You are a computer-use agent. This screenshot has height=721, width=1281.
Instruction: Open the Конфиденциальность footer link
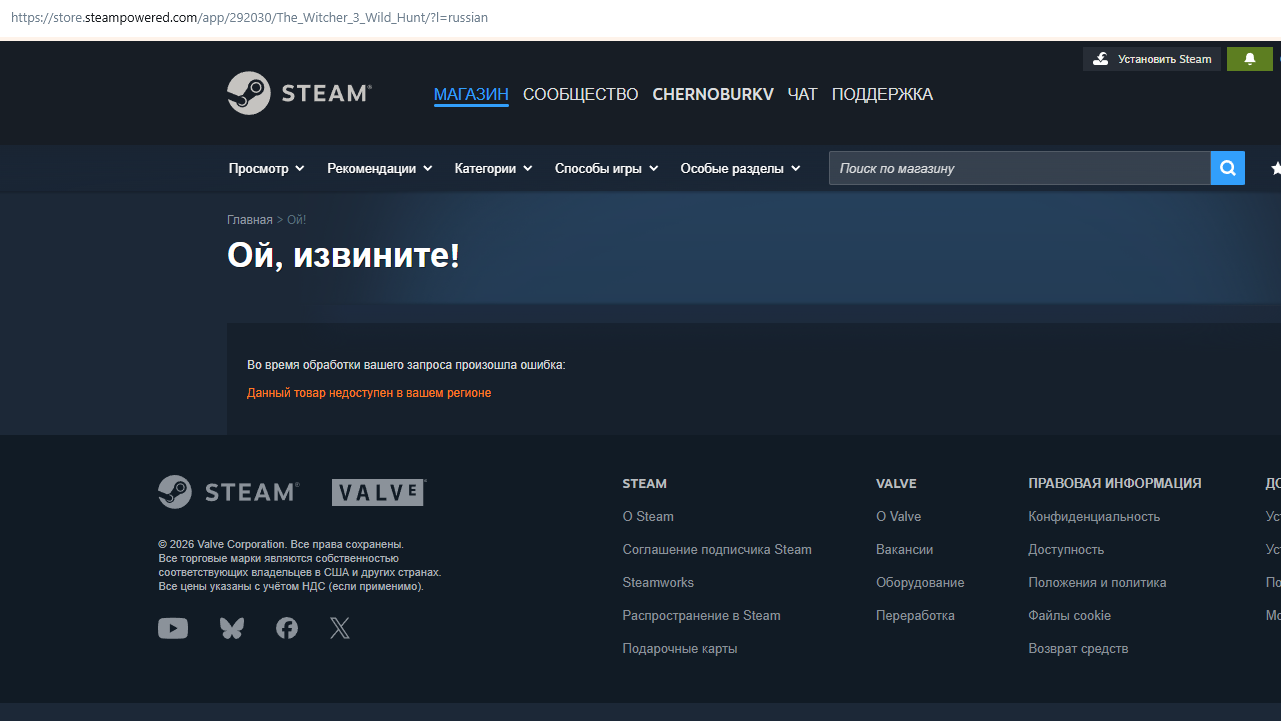(x=1094, y=517)
